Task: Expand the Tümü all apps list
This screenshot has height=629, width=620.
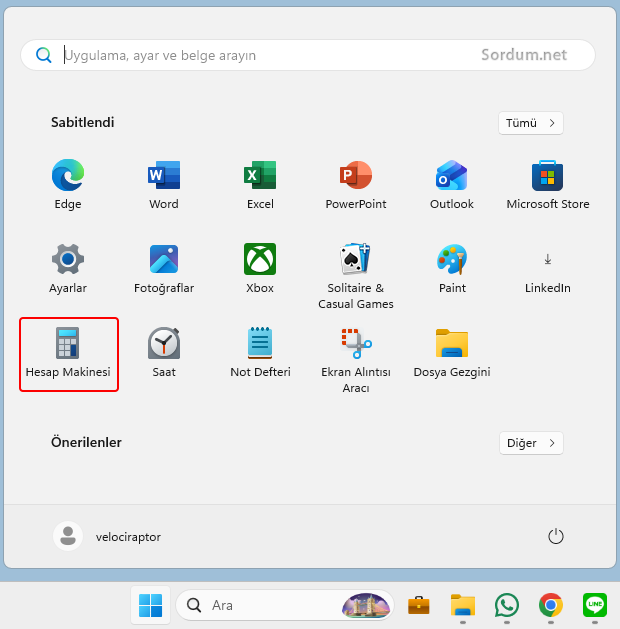Action: (530, 123)
